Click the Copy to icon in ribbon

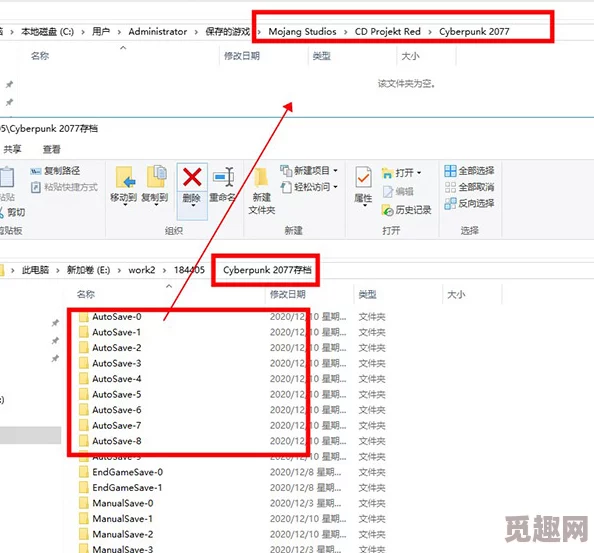156,177
